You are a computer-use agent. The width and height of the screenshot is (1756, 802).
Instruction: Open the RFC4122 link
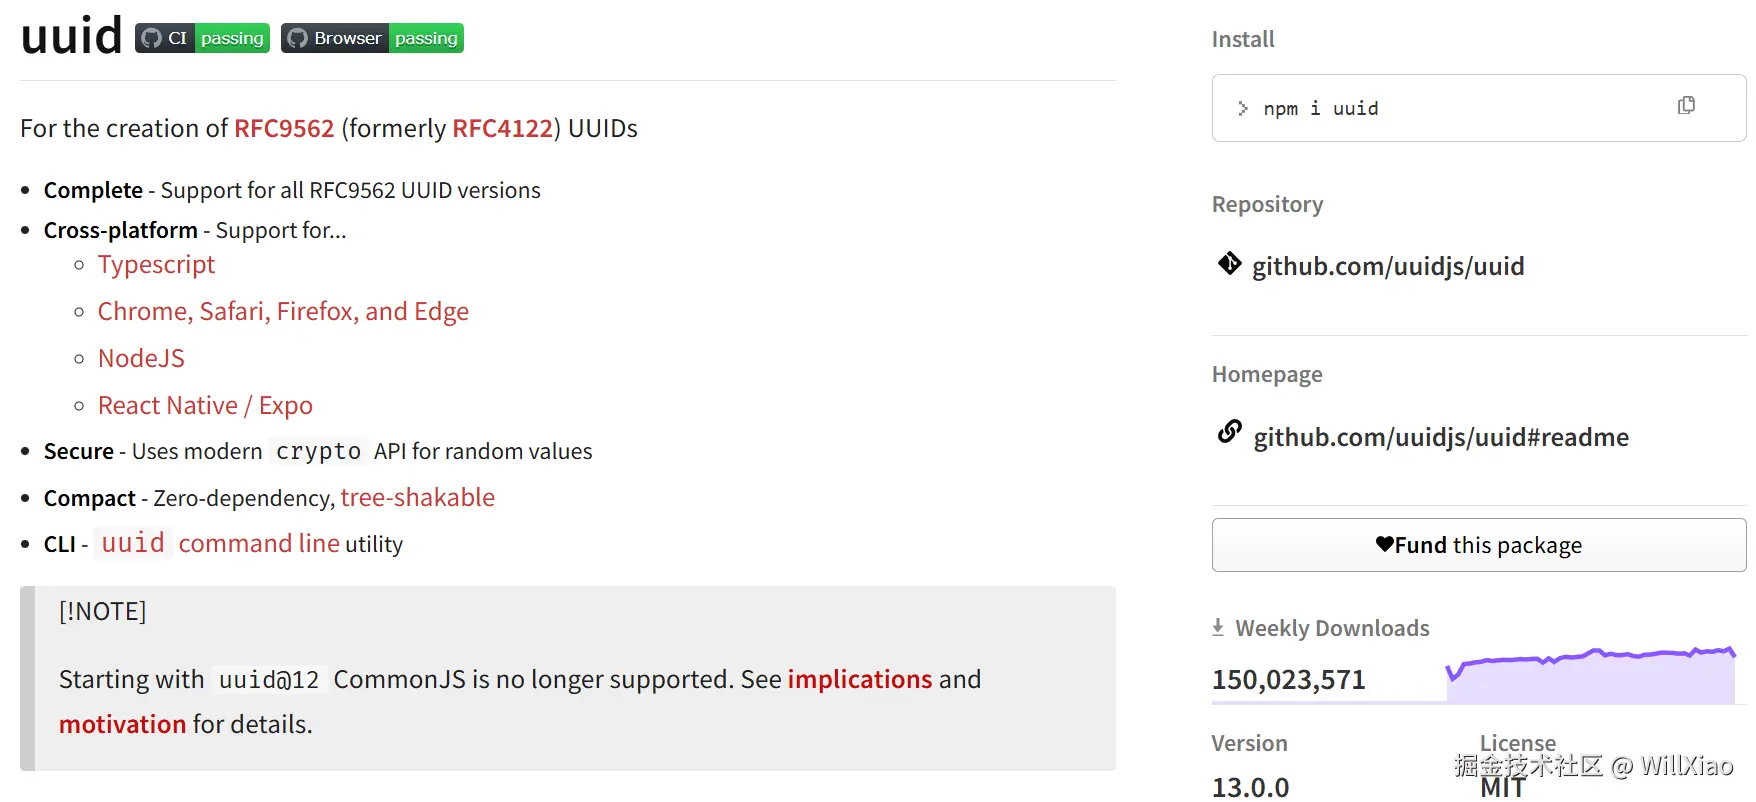(502, 129)
